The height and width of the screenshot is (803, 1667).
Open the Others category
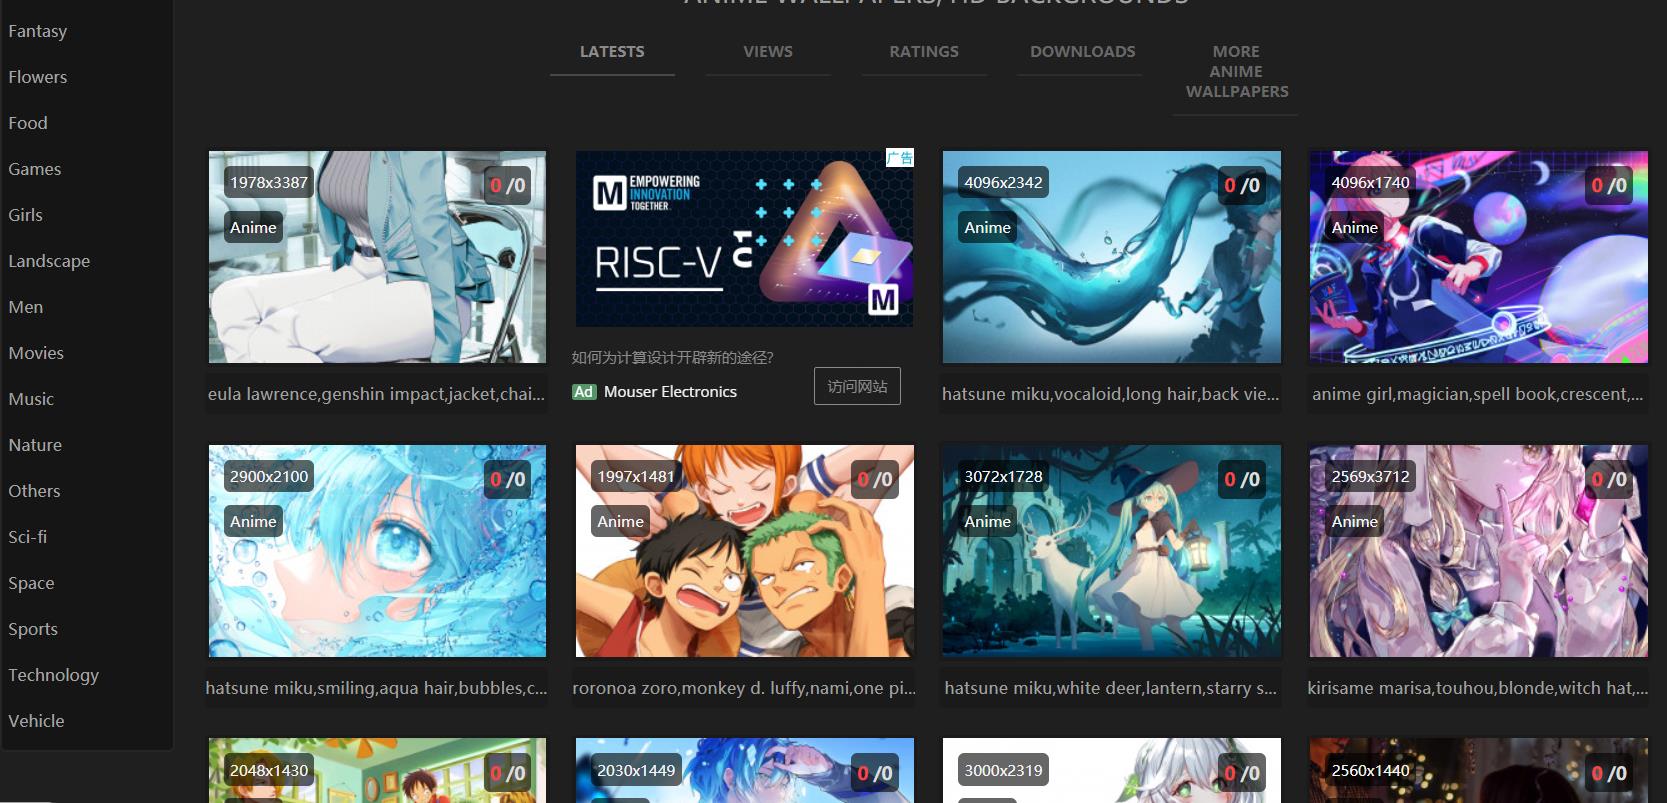(x=34, y=491)
